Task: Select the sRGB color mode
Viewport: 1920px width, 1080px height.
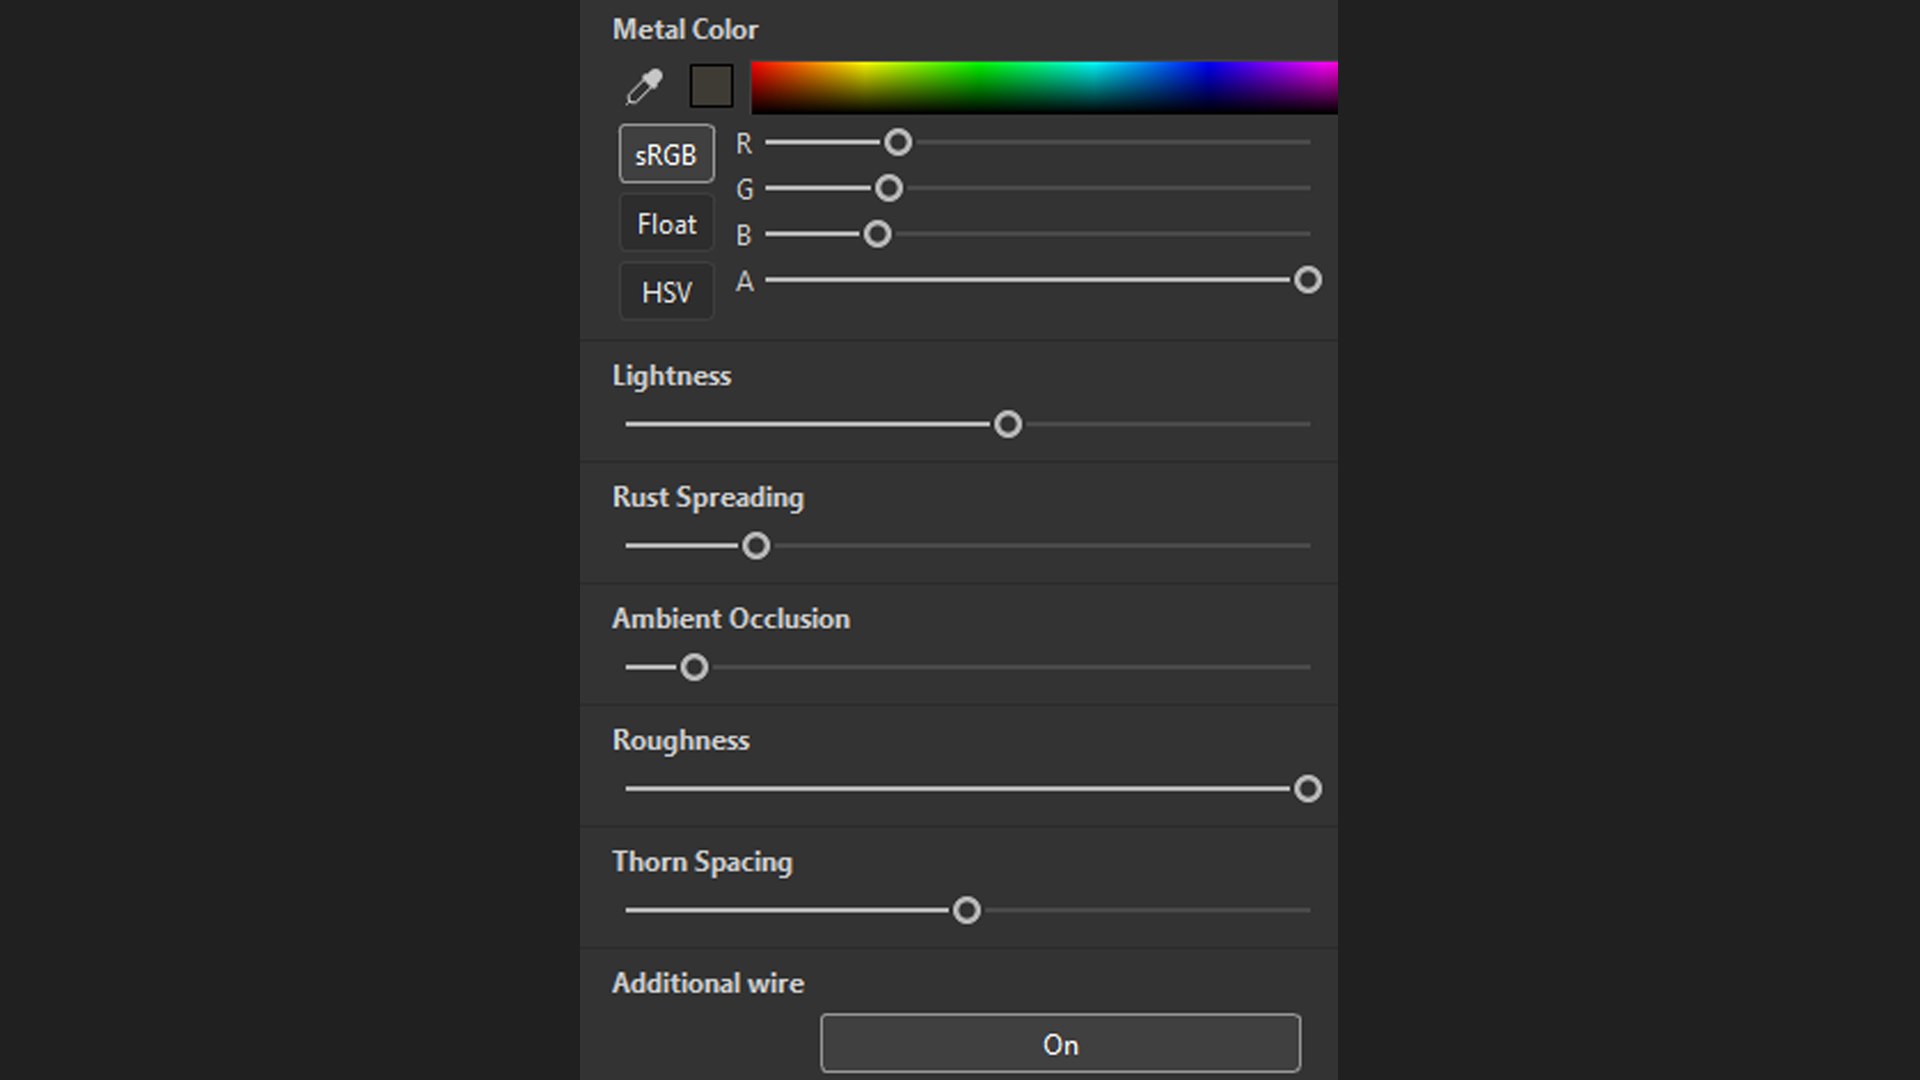Action: [x=666, y=154]
